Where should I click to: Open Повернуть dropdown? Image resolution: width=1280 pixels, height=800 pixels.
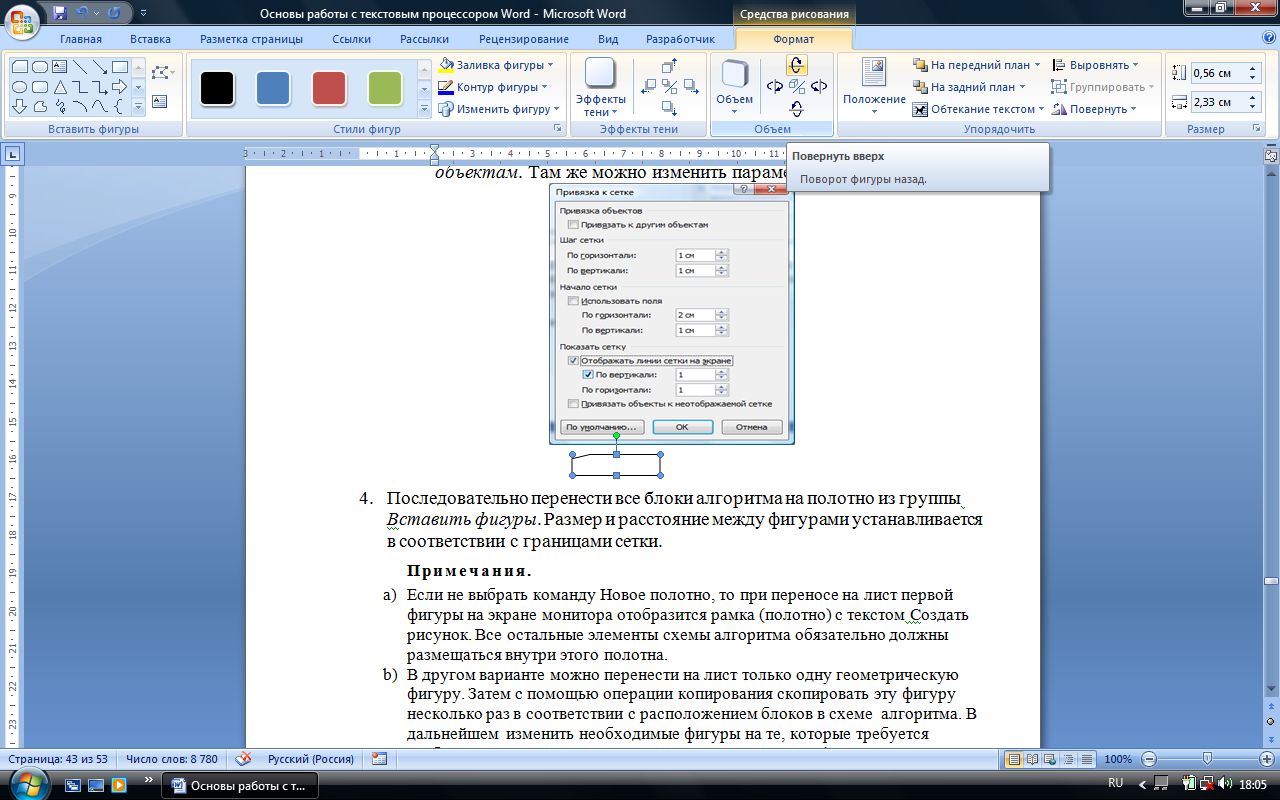click(1094, 109)
